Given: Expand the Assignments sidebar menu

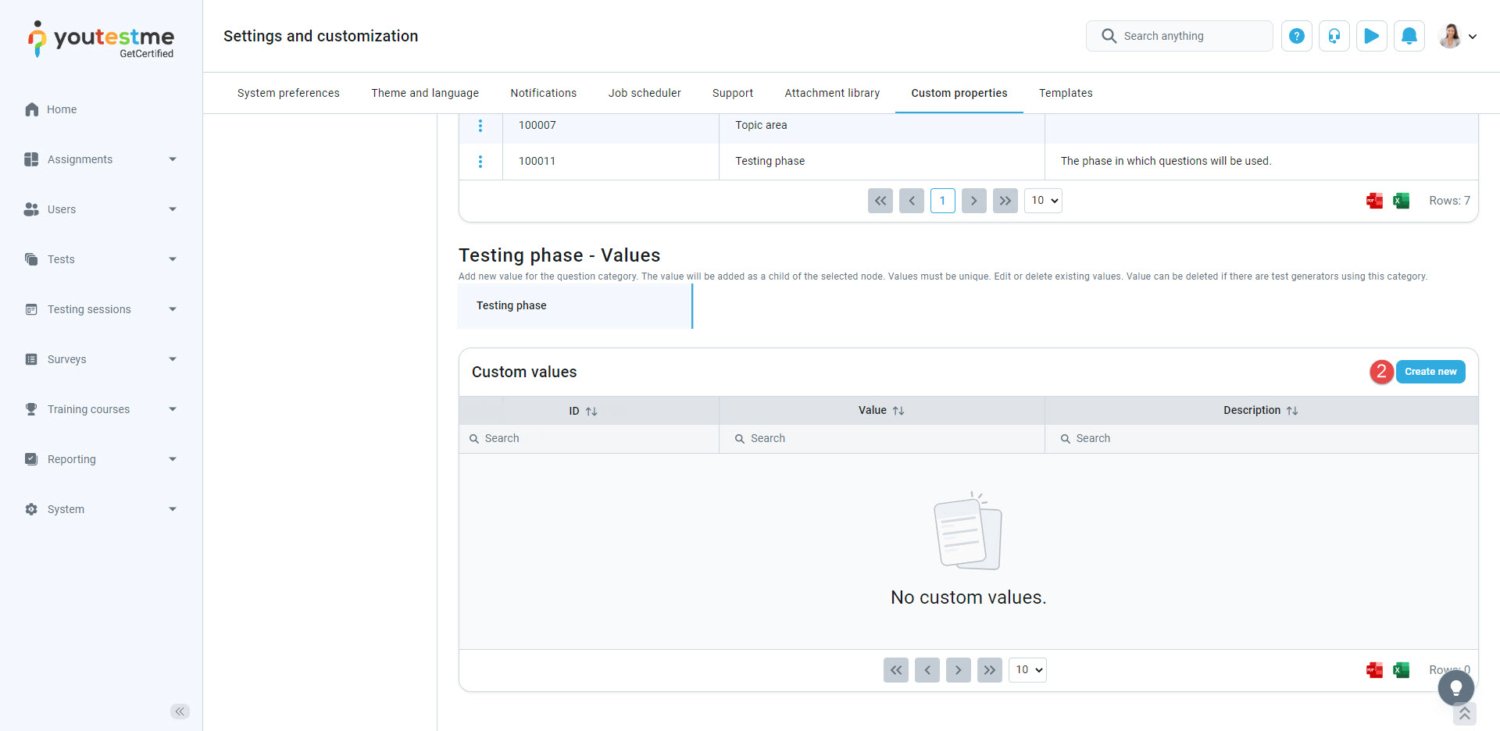Looking at the screenshot, I should [100, 159].
